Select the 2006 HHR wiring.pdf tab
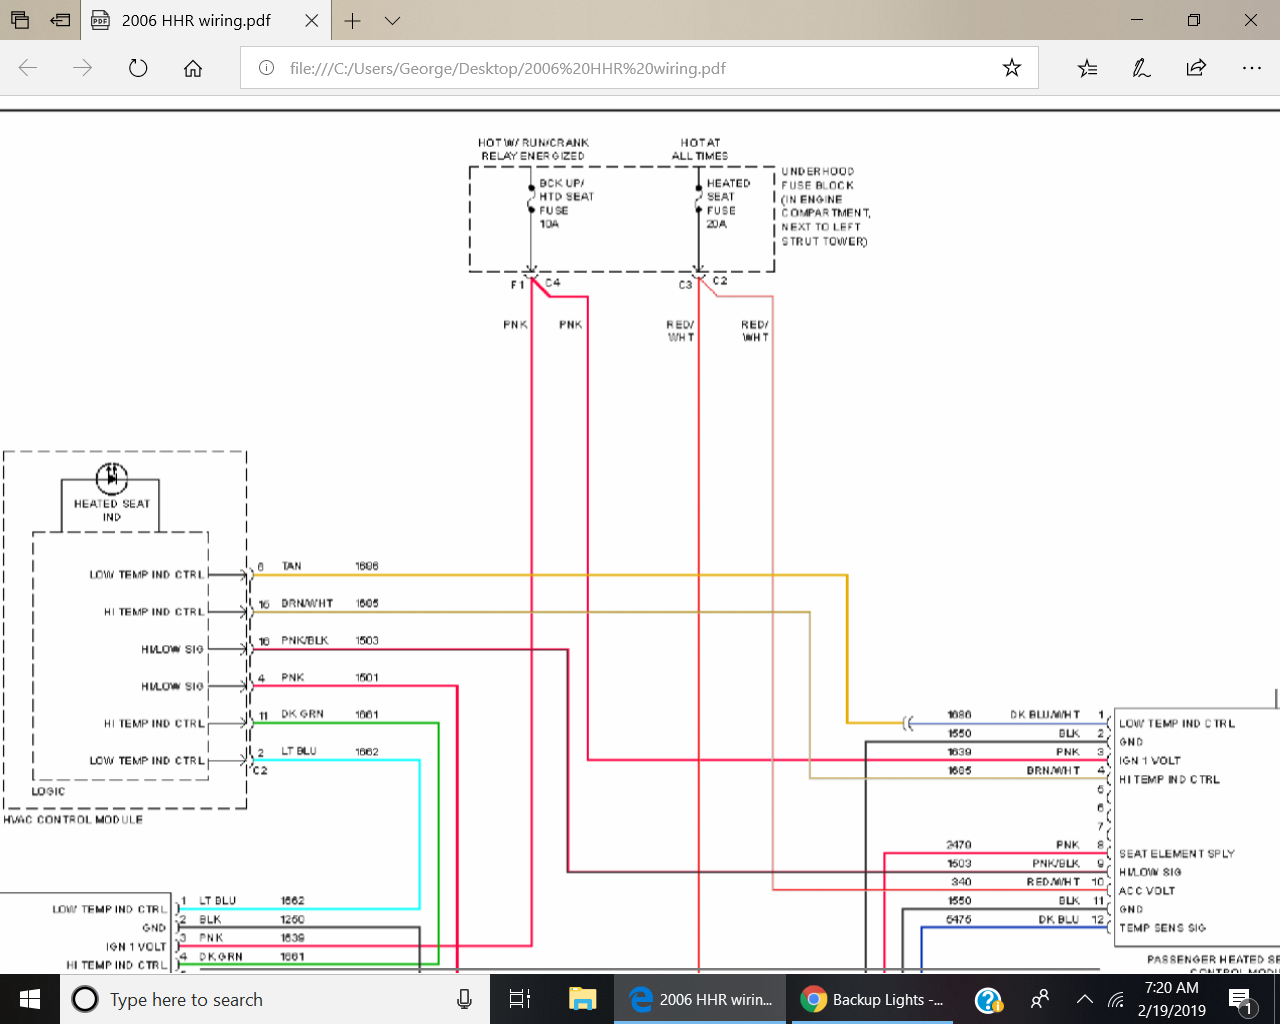The image size is (1280, 1024). [x=196, y=20]
